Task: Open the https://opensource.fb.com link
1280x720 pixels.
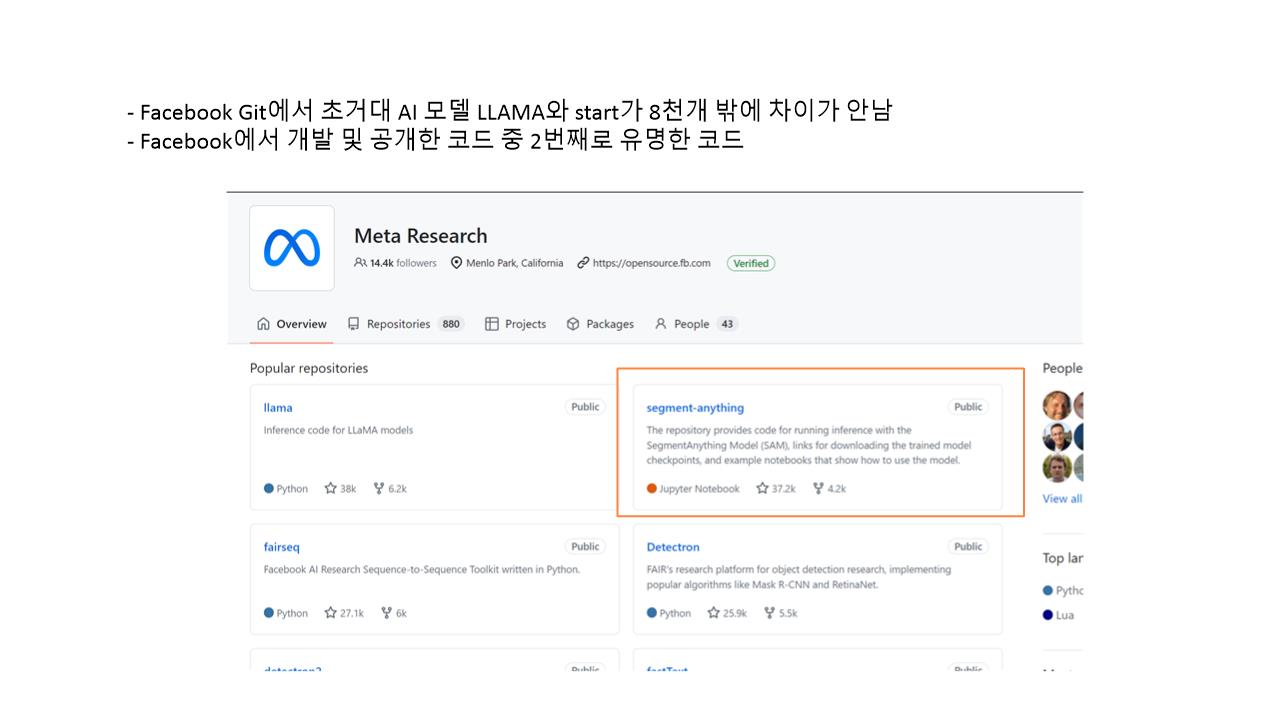Action: [651, 263]
